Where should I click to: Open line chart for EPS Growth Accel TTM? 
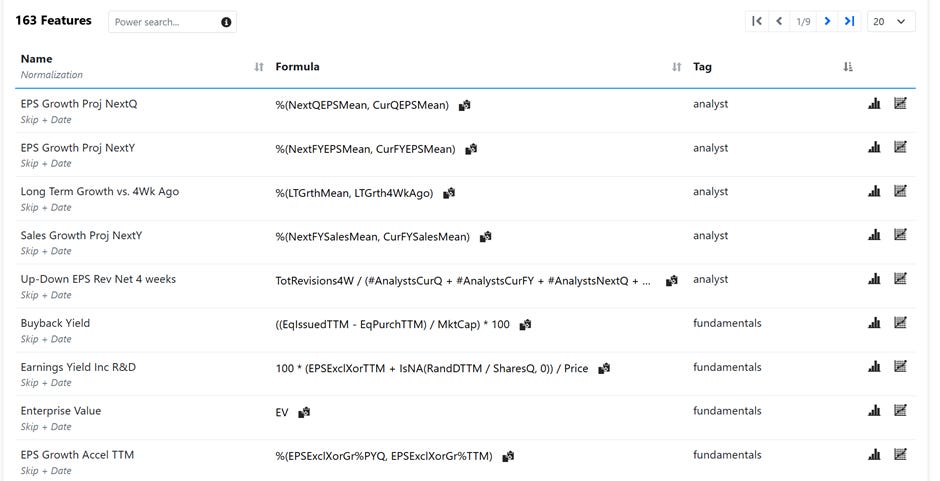(x=900, y=454)
